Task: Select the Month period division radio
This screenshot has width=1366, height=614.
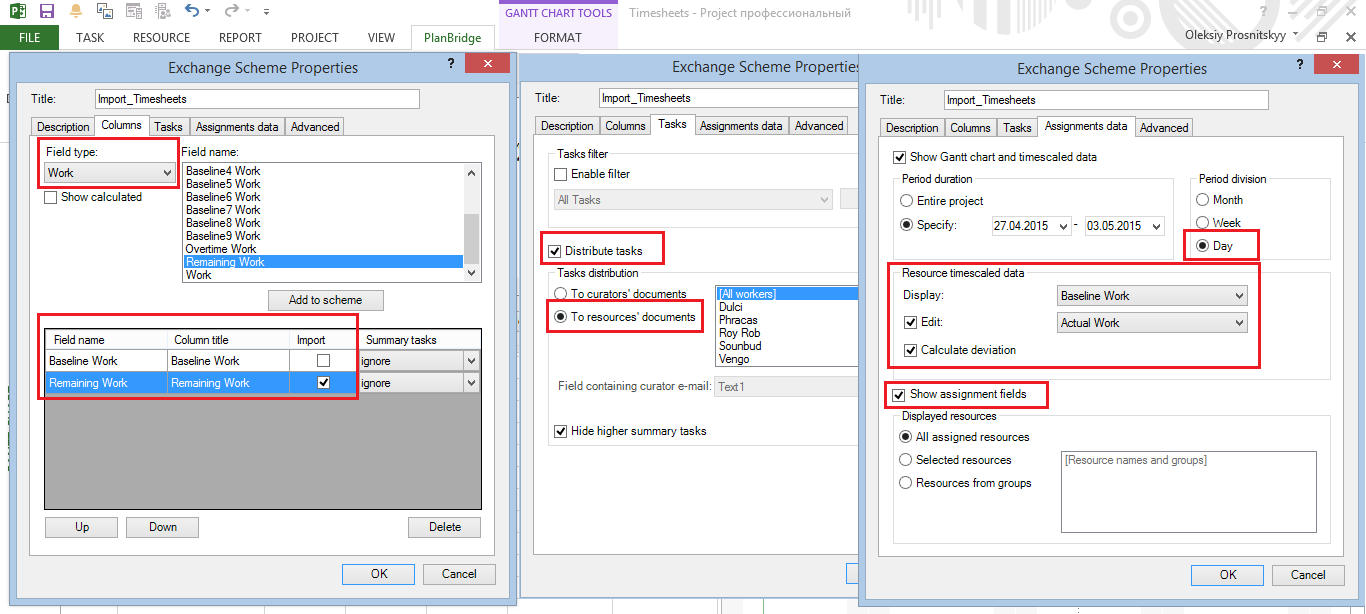Action: [1204, 200]
